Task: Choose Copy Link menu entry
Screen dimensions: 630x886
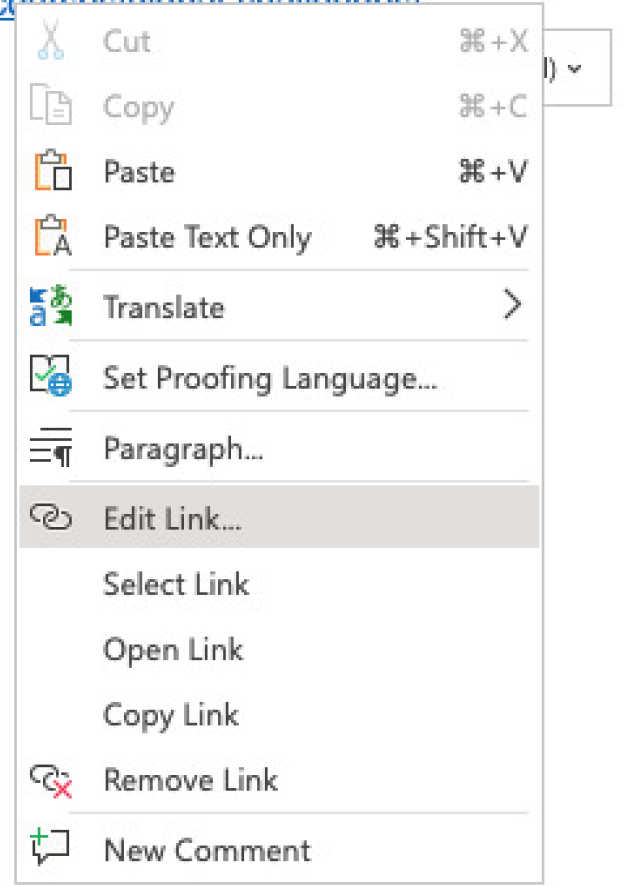Action: pos(171,715)
